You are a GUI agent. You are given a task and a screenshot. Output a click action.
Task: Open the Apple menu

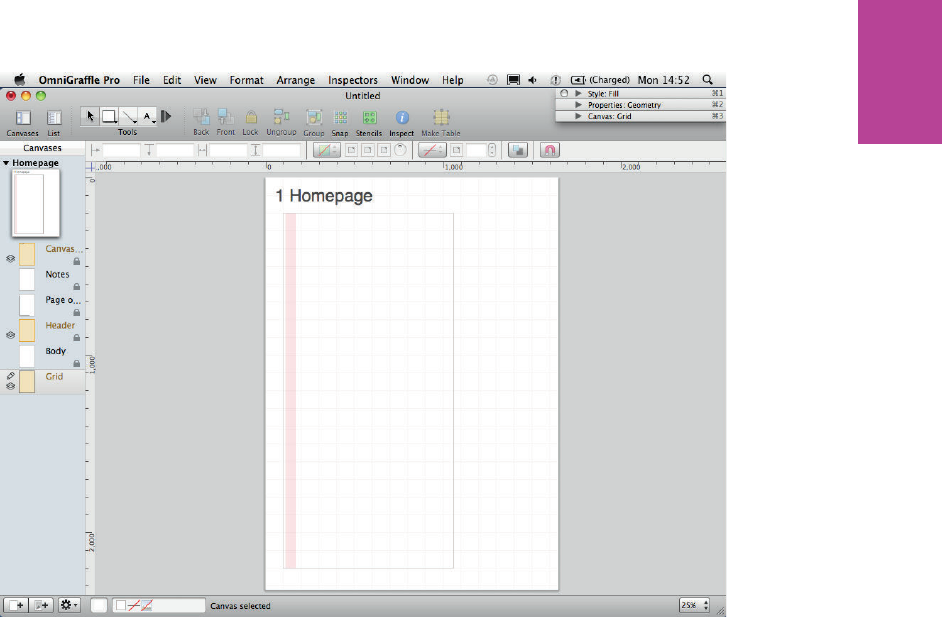coord(20,79)
